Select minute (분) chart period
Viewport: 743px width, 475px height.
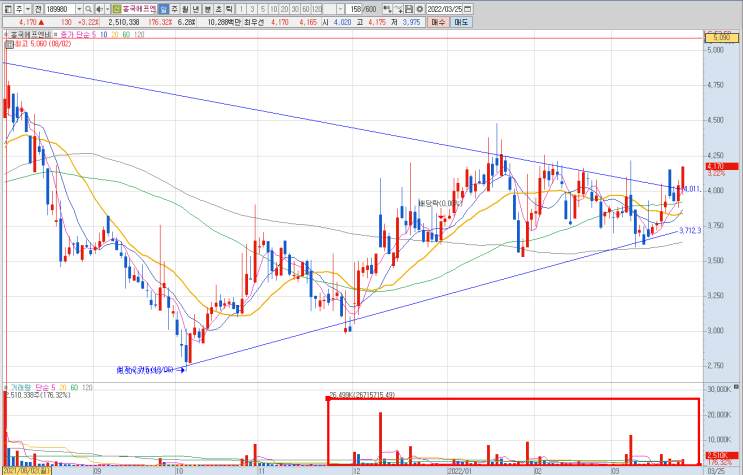pos(208,9)
